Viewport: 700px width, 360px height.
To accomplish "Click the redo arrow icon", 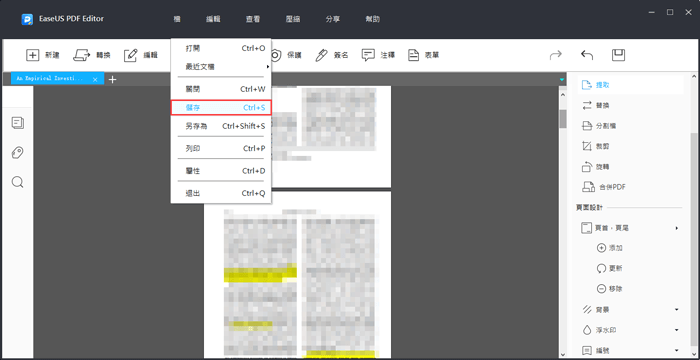I will tap(556, 55).
